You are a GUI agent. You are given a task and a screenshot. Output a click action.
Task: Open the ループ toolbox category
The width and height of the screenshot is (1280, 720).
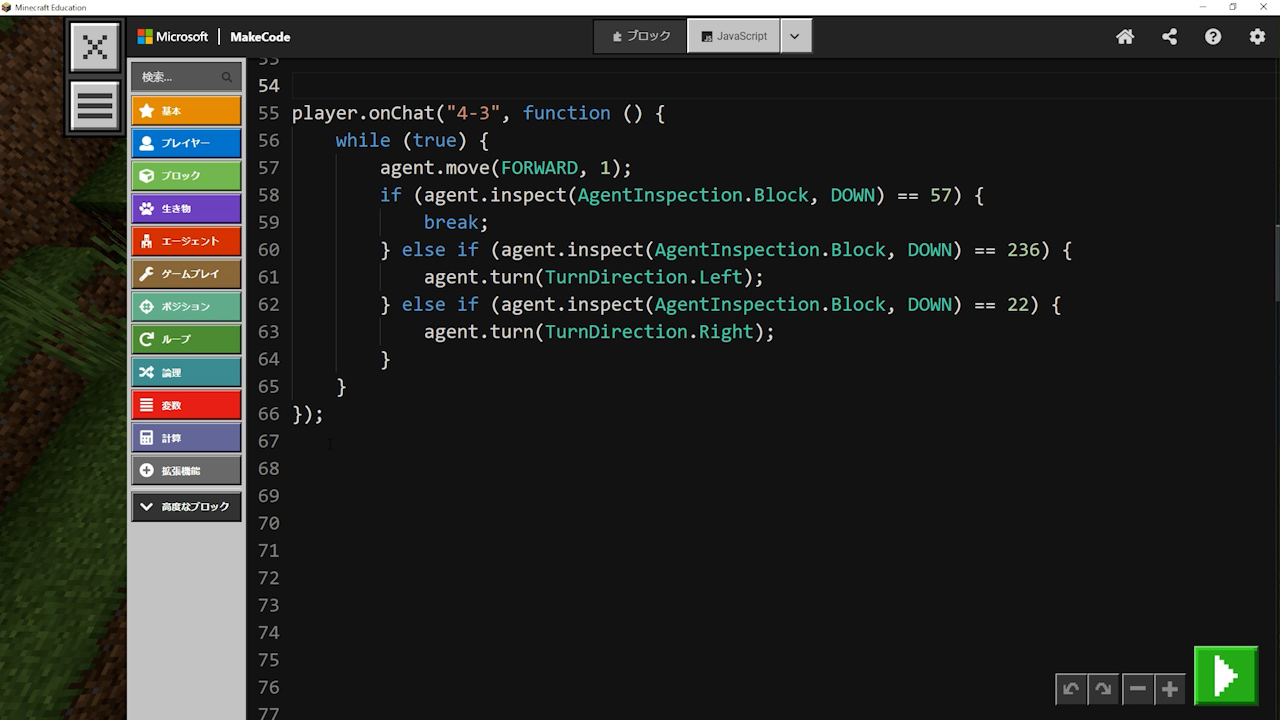tap(186, 339)
